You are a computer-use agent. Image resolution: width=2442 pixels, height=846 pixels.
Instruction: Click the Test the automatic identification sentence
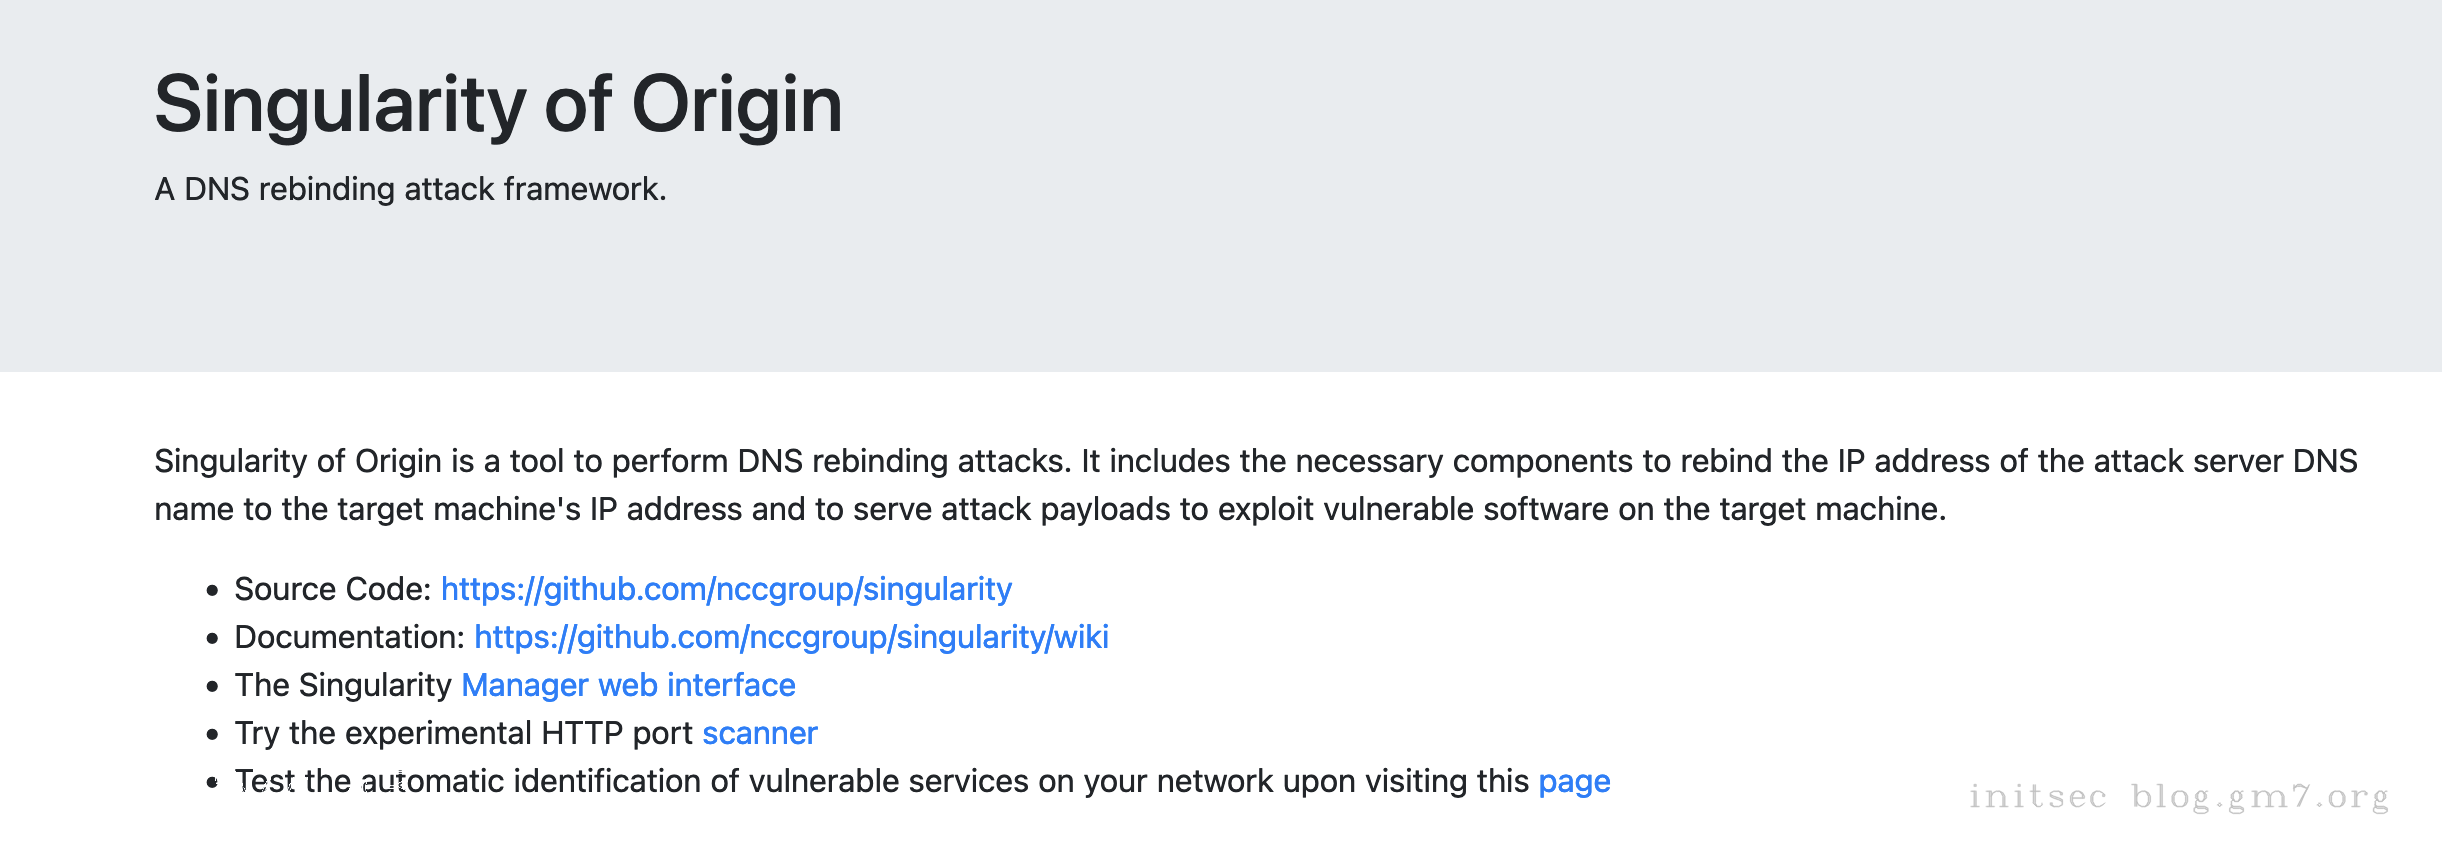click(880, 781)
